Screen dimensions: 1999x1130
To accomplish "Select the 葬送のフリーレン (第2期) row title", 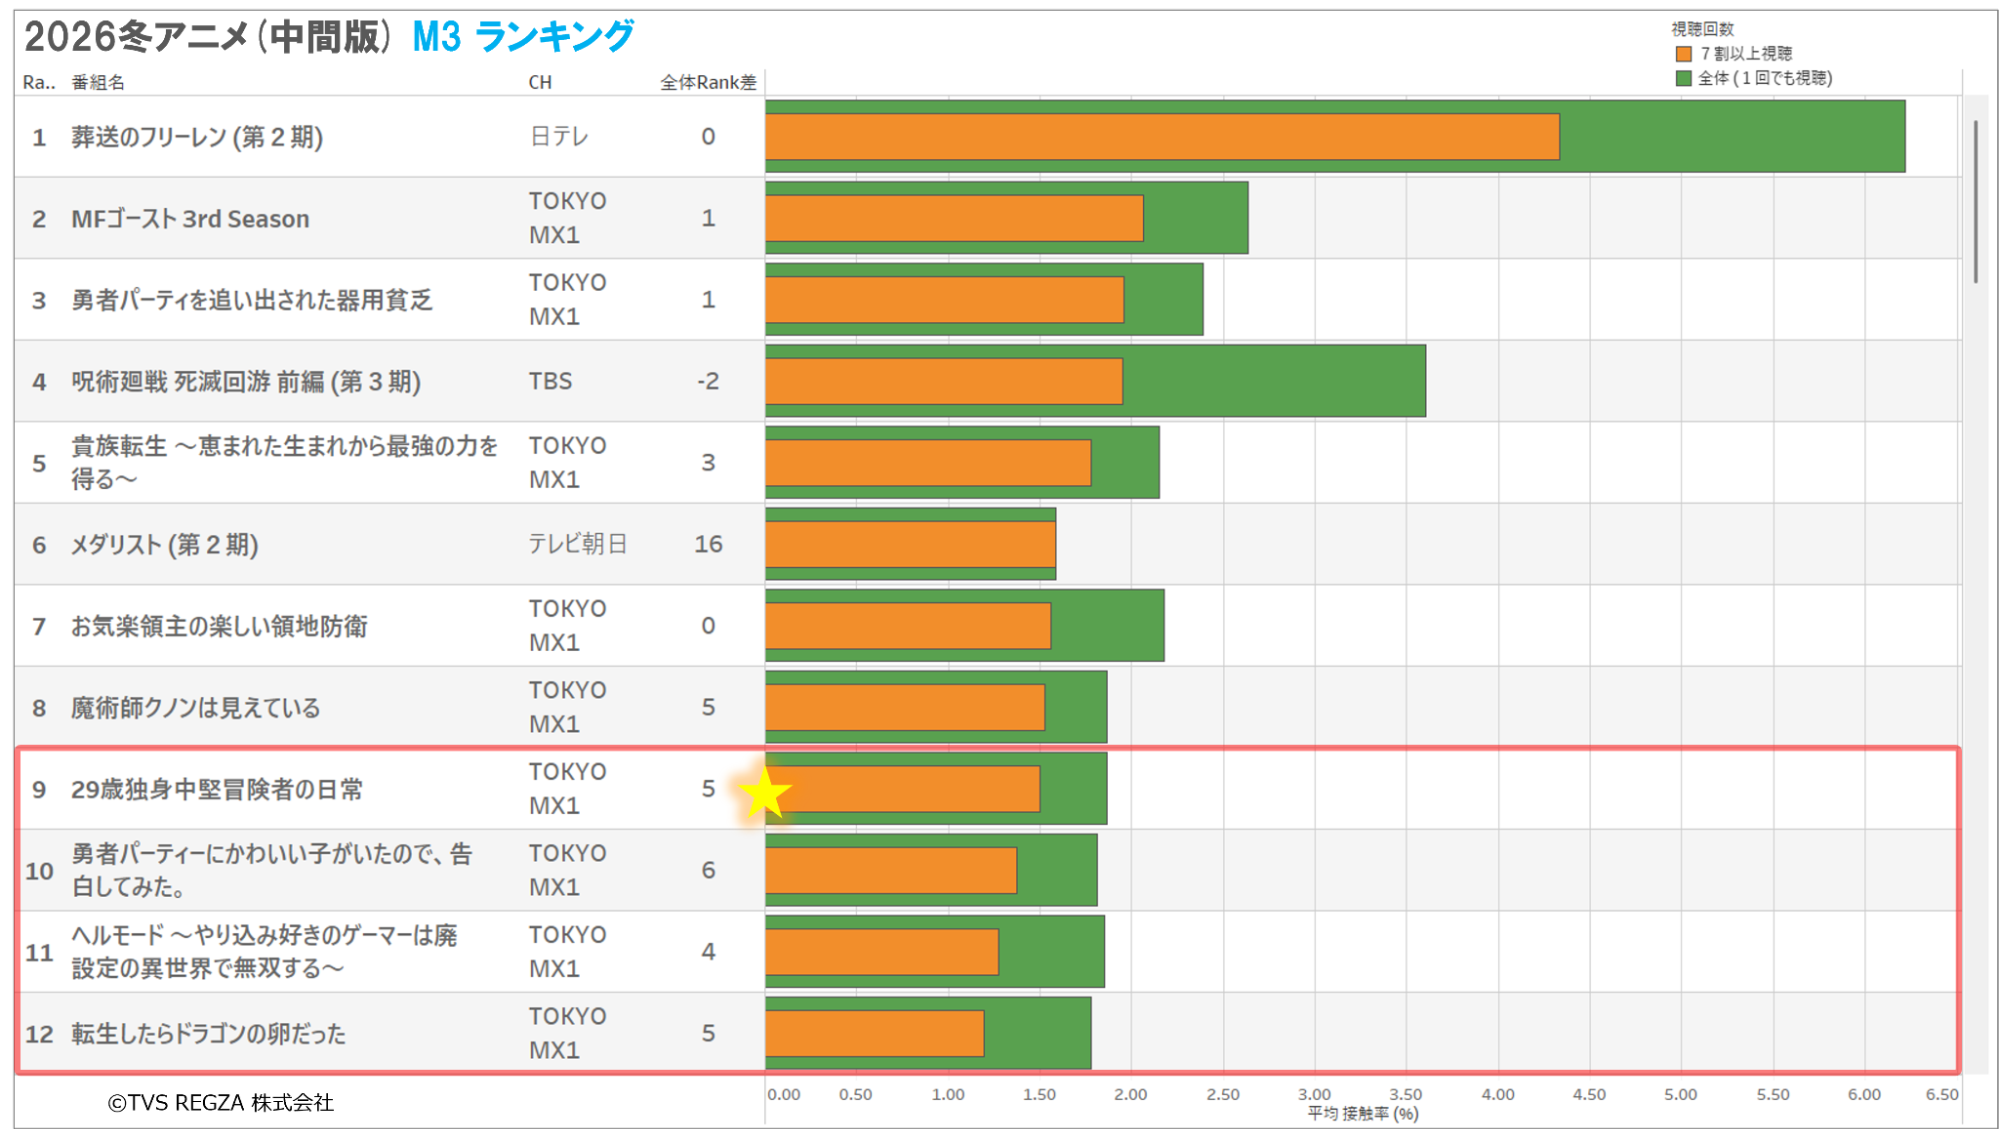I will coord(197,137).
